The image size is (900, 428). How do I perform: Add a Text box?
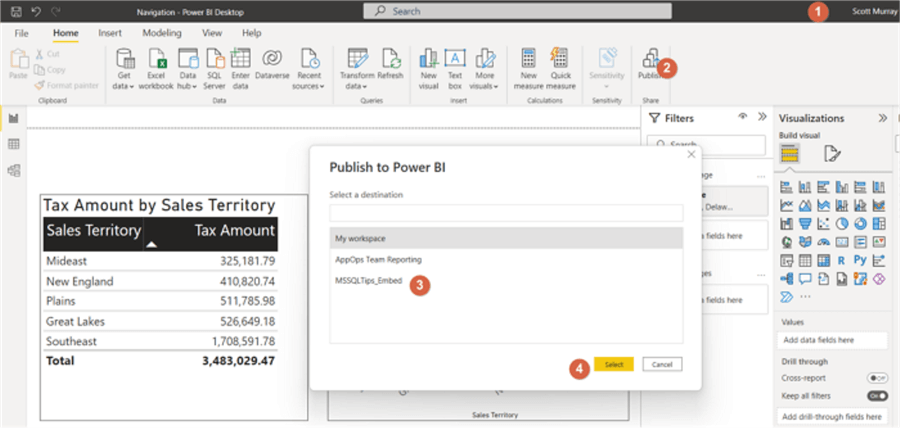pos(455,69)
